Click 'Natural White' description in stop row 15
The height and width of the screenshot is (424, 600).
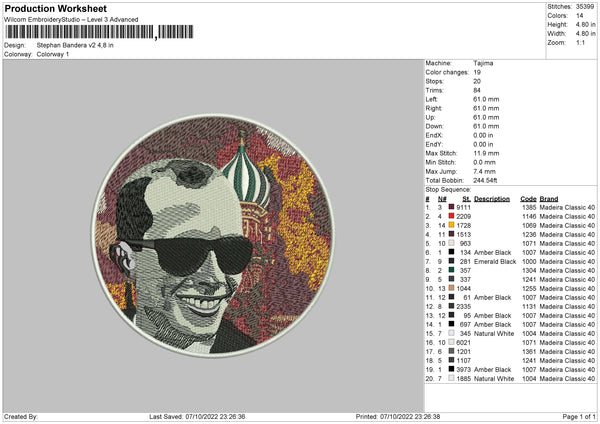click(x=494, y=333)
